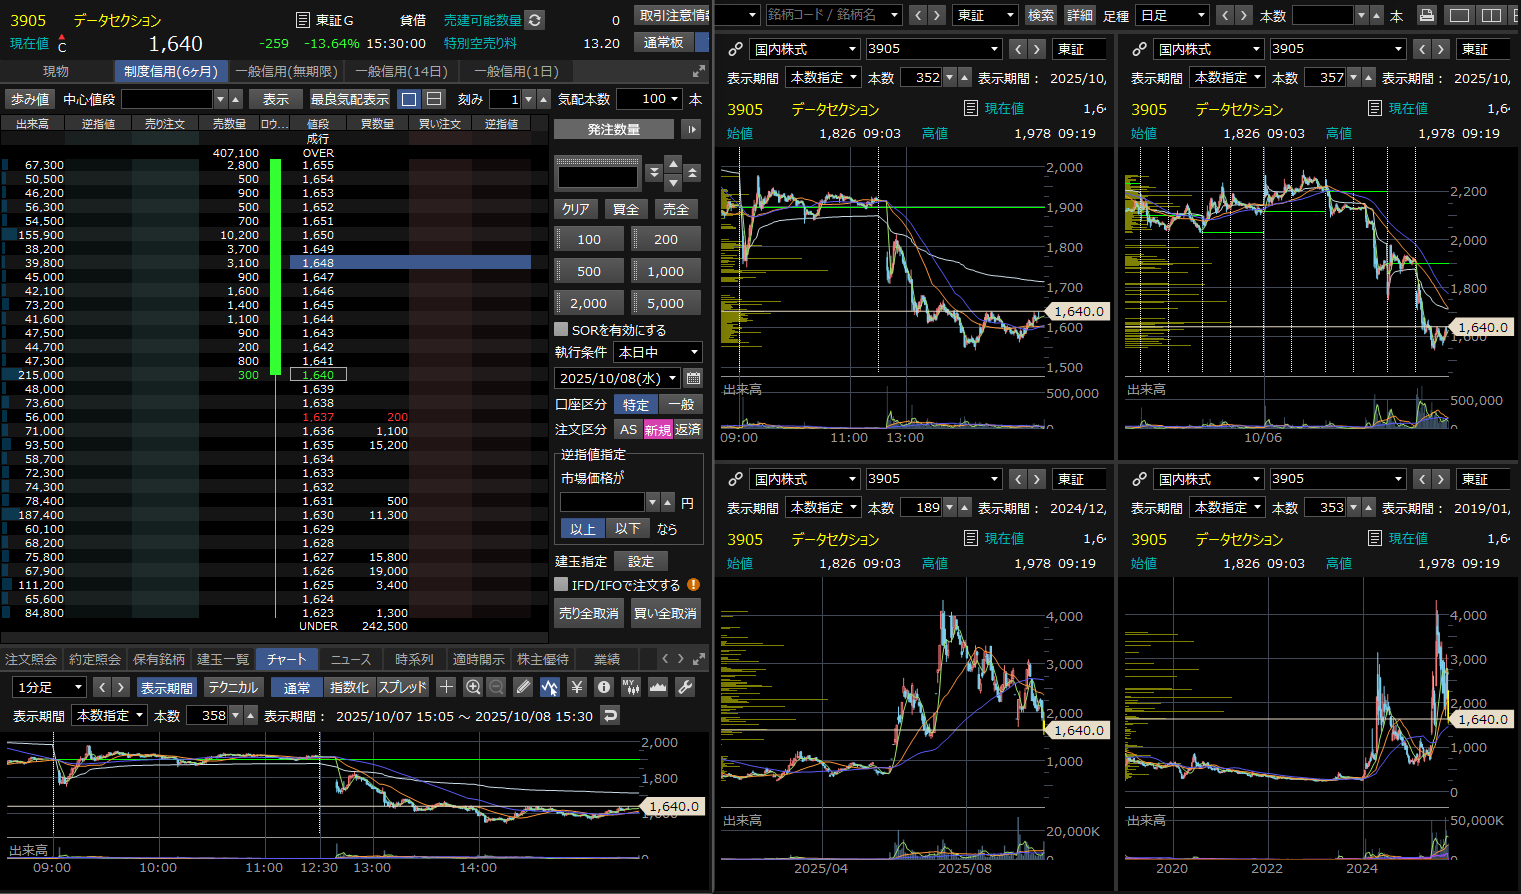Screen dimensions: 1521x894
Task: Click the order quantity input field above クリア
Action: (x=598, y=177)
